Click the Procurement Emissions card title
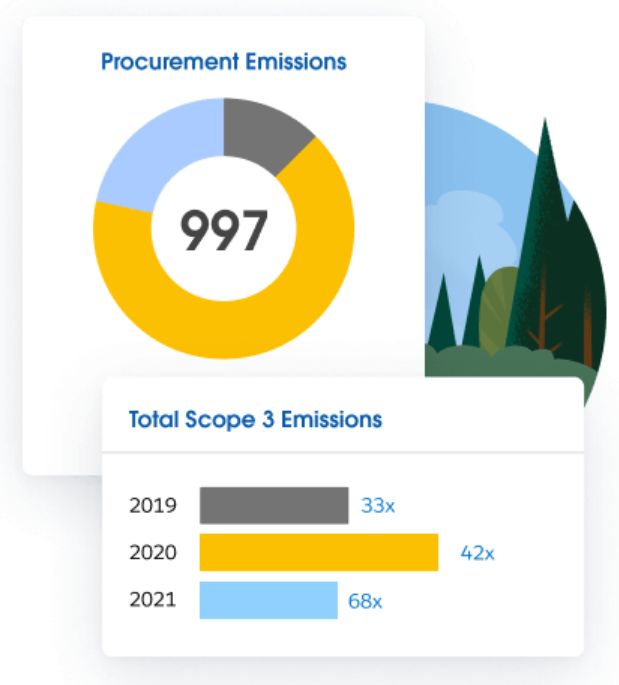This screenshot has height=685, width=619. 224,62
